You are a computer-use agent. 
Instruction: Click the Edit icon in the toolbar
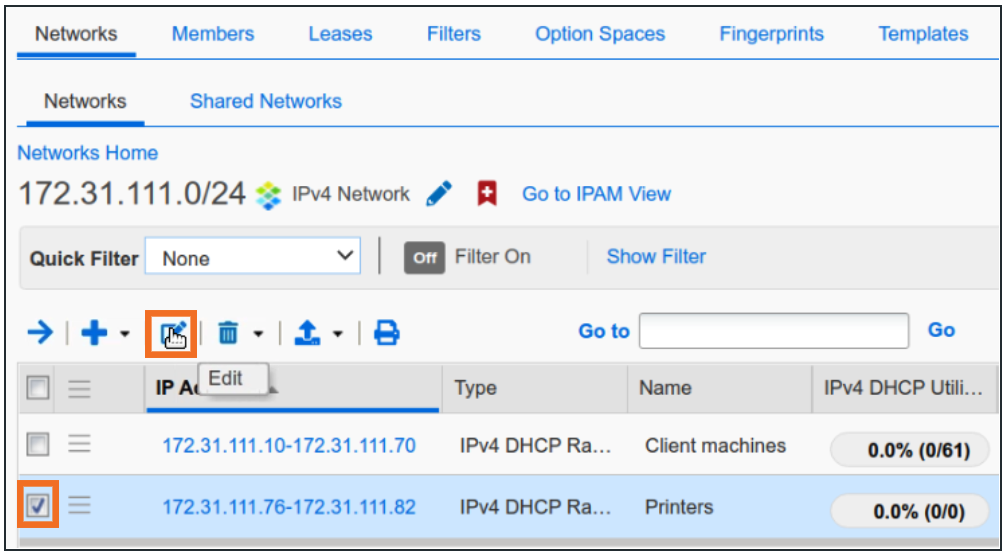(x=171, y=333)
